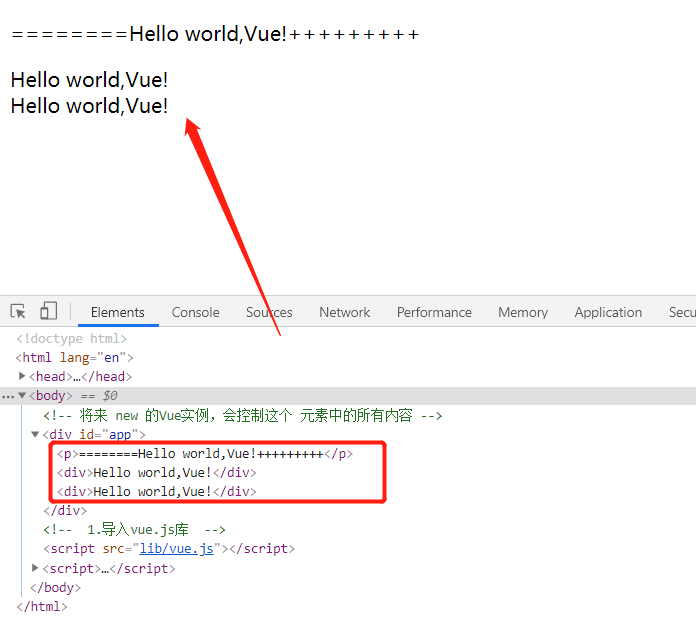This screenshot has height=633, width=696.
Task: Collapse the body element node
Action: pos(22,395)
